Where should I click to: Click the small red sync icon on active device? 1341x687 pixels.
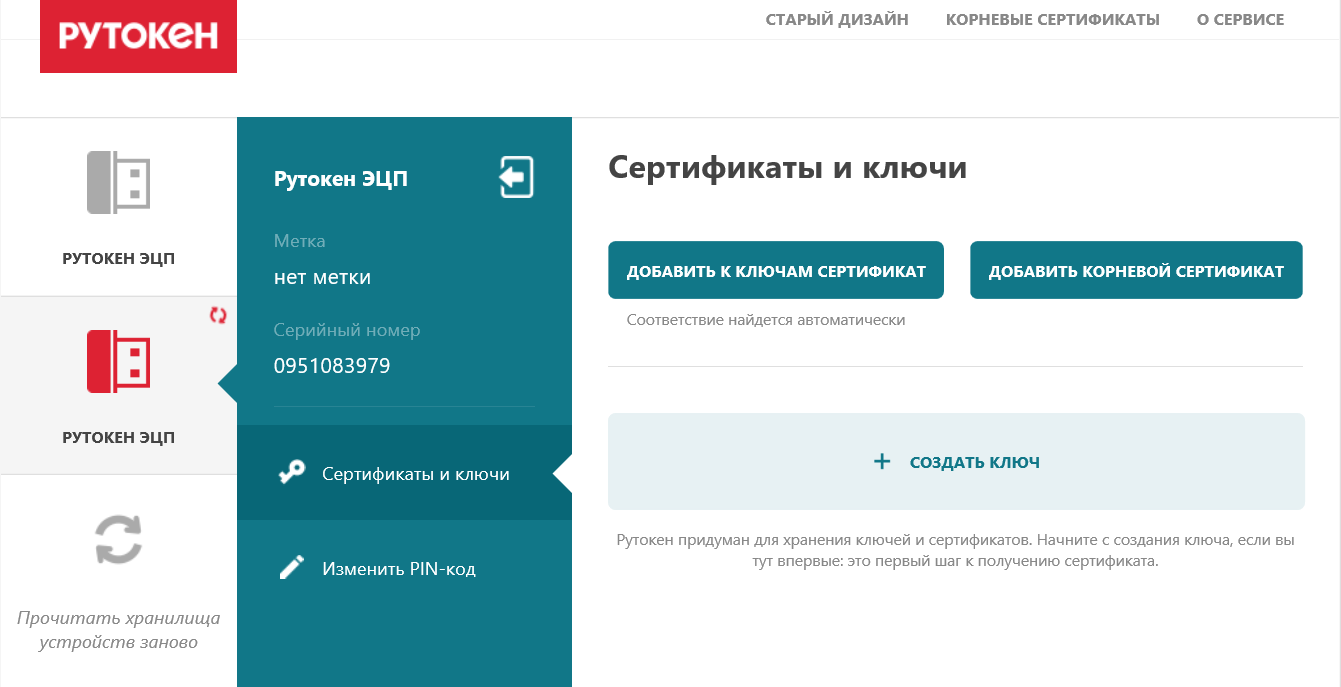218,315
